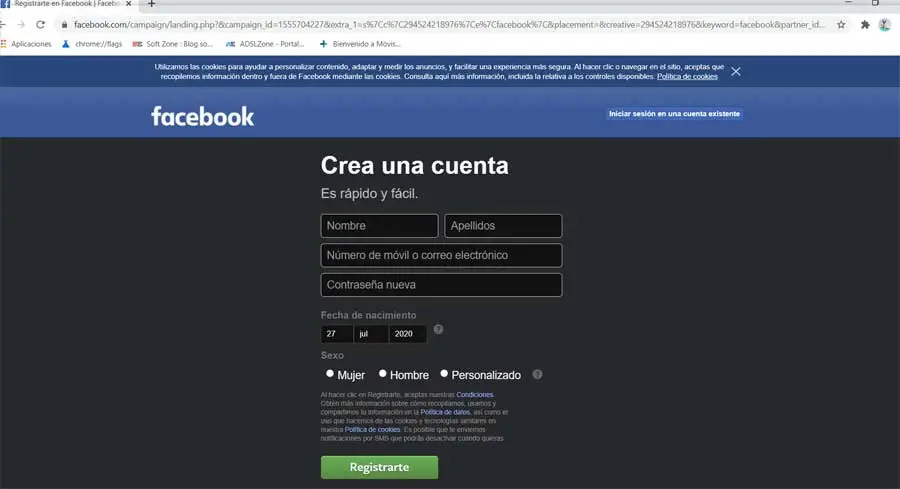Open the Política de cookies link in terms
The width and height of the screenshot is (900, 489).
click(x=373, y=429)
